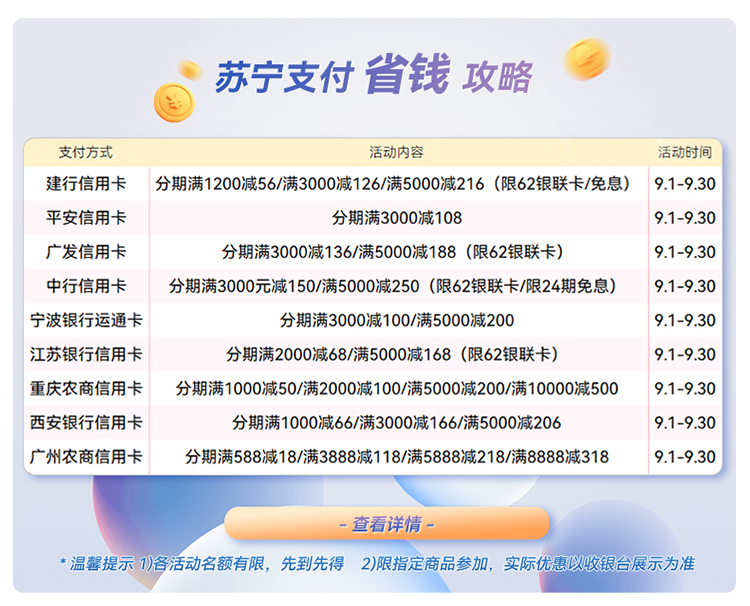This screenshot has width=750, height=606.
Task: Open the 查看详情 orange button
Action: tap(386, 524)
